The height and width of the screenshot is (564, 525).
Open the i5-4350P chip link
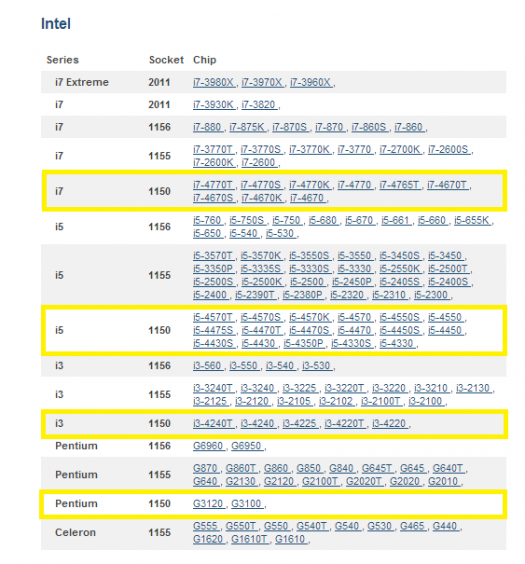[304, 343]
